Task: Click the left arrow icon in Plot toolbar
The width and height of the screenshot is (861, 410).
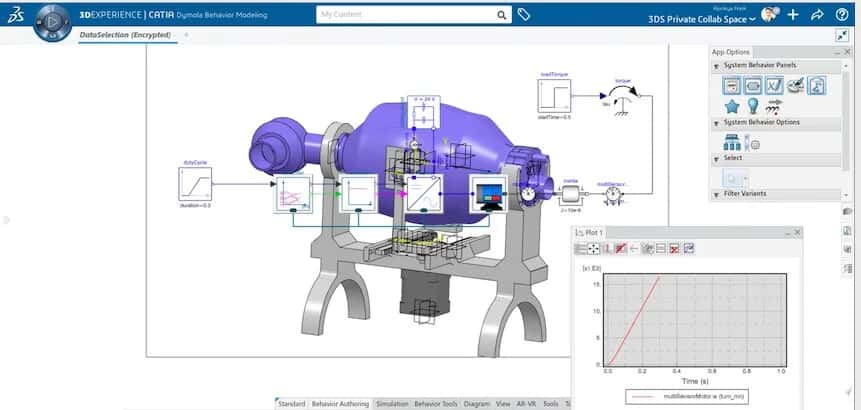Action: coord(634,249)
